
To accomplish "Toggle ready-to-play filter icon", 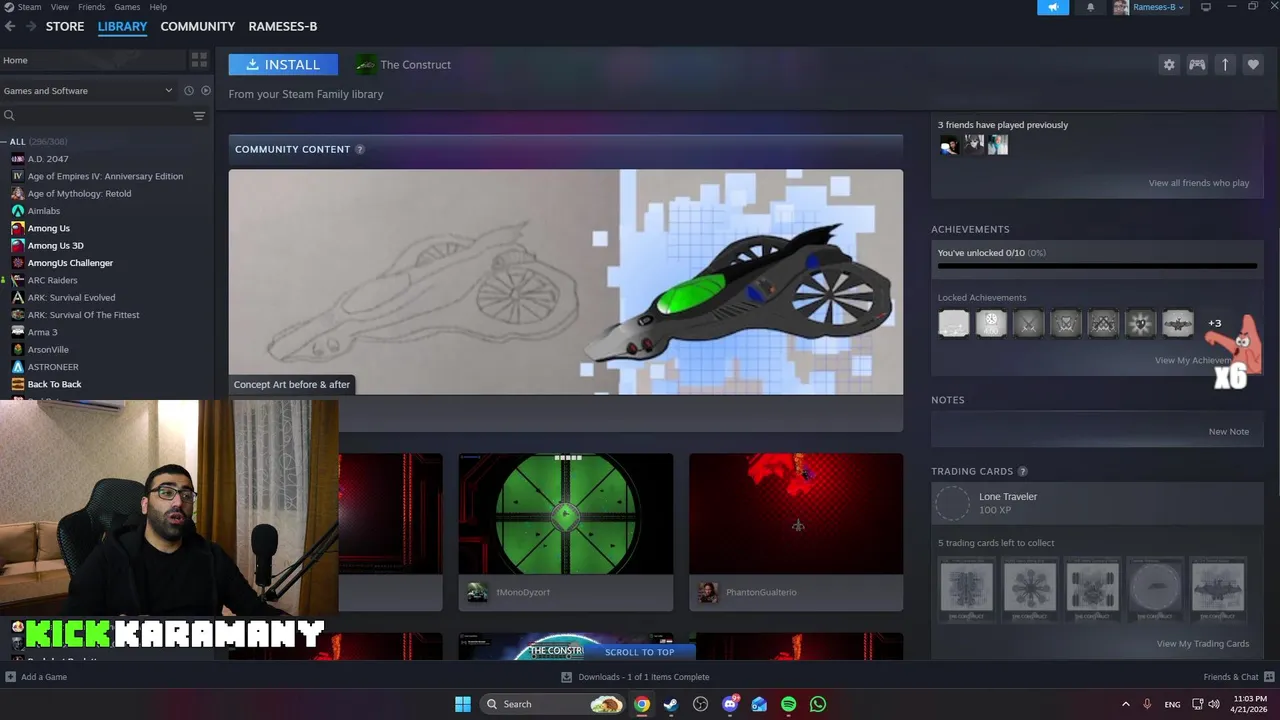I will 206,91.
